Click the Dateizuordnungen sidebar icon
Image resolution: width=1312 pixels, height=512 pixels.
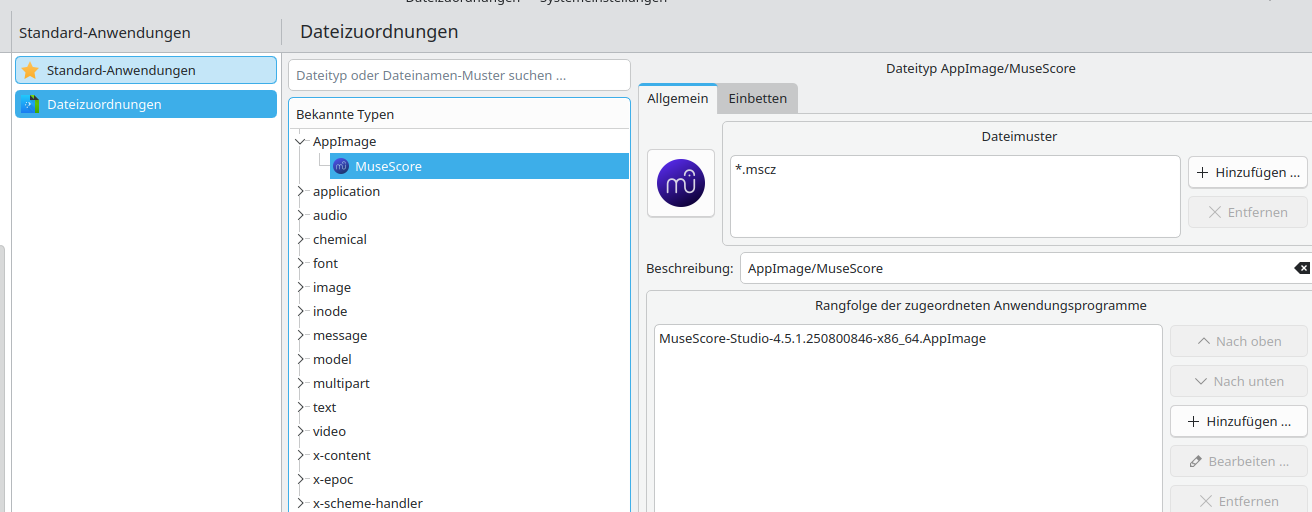point(30,104)
